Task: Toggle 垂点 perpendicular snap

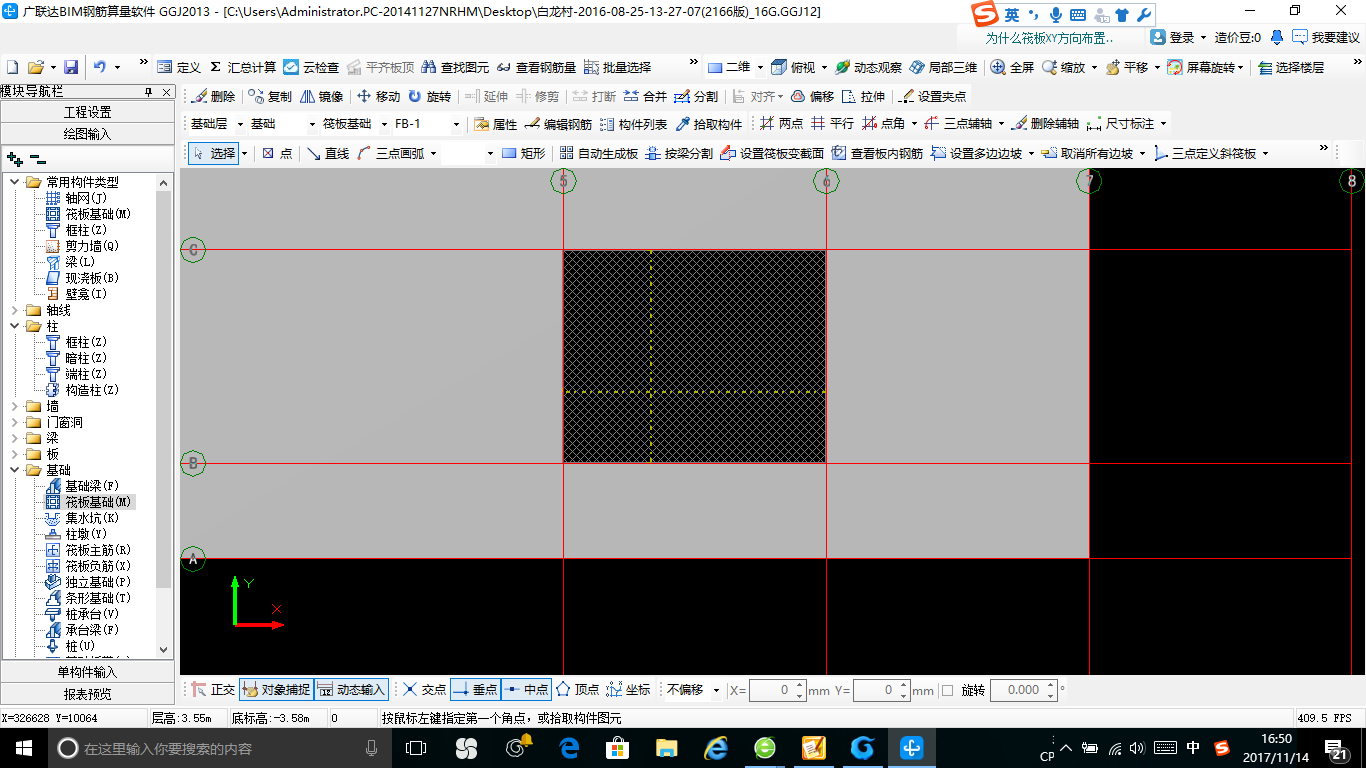Action: tap(475, 690)
